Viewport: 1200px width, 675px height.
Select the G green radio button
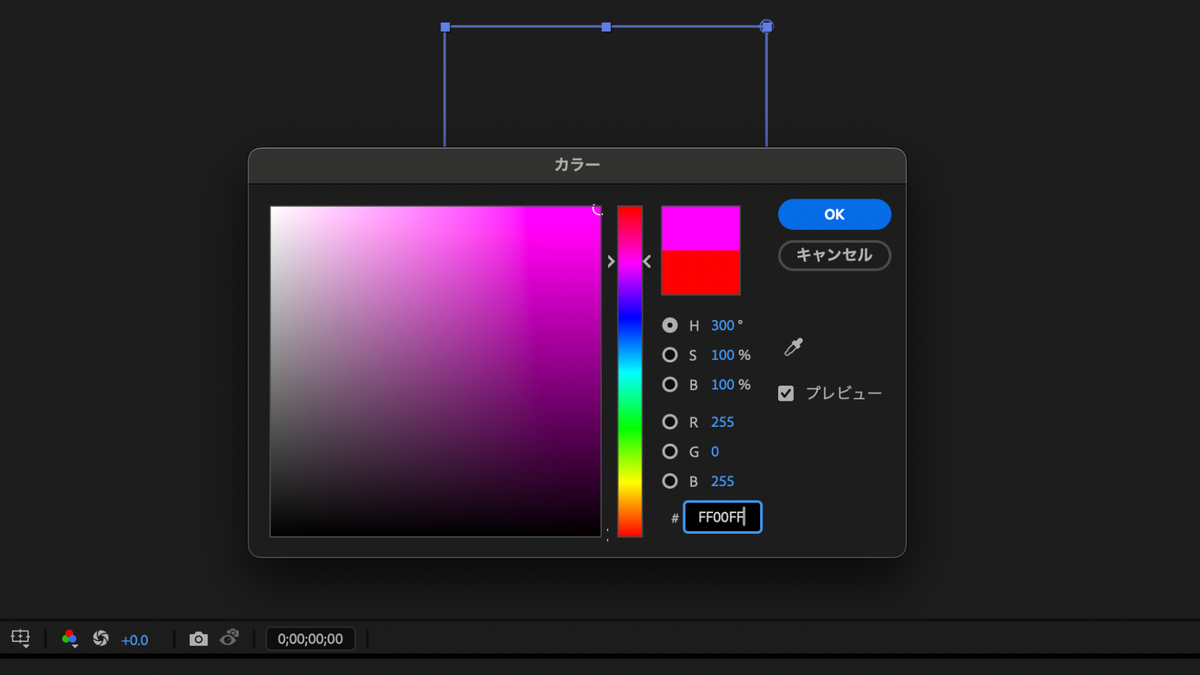670,452
